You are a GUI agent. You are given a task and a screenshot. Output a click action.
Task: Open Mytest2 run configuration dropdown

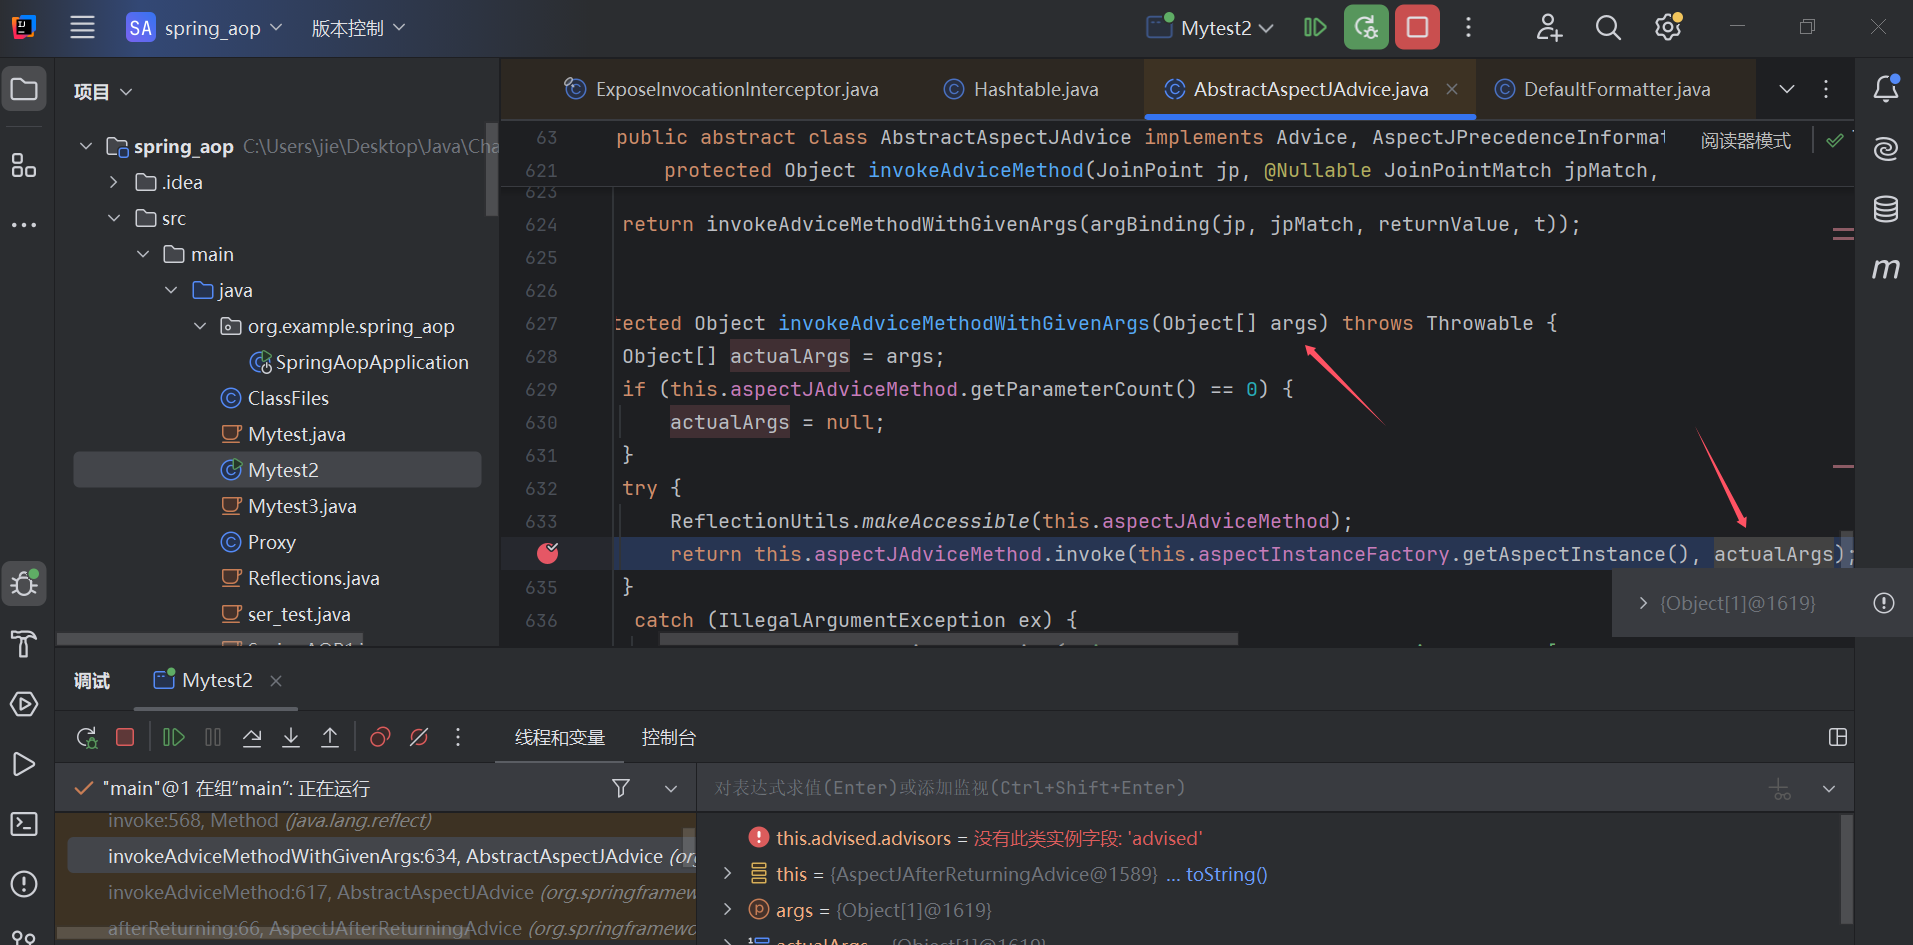pyautogui.click(x=1227, y=28)
